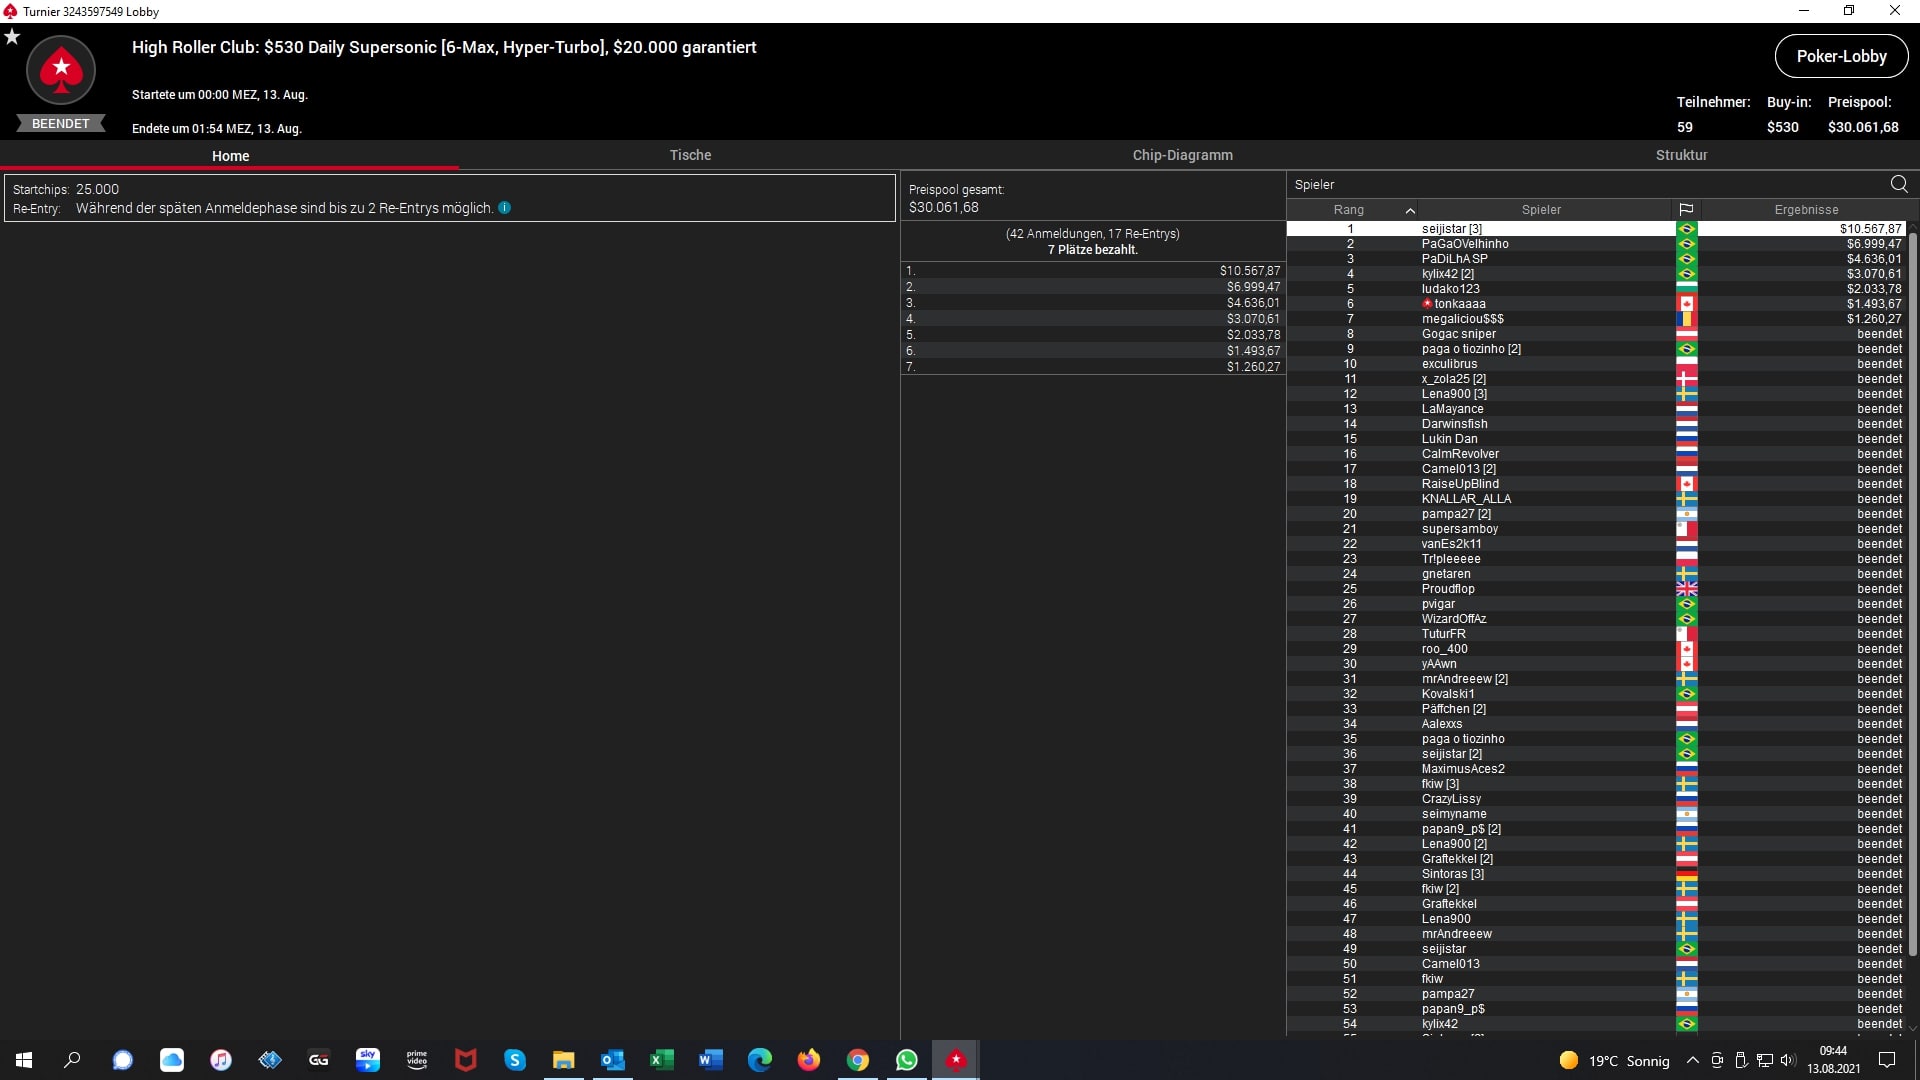
Task: Click the PokerStars taskbar icon
Action: 956,1060
